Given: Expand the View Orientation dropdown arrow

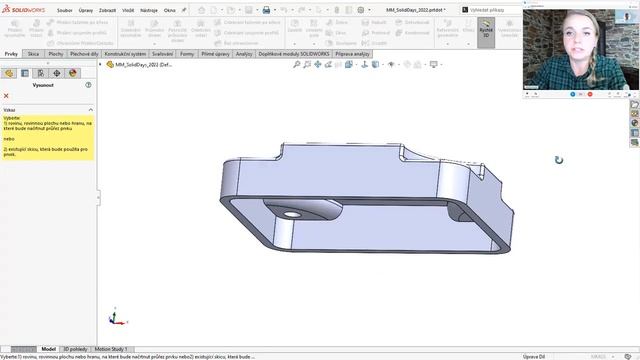Looking at the screenshot, I should coord(356,65).
